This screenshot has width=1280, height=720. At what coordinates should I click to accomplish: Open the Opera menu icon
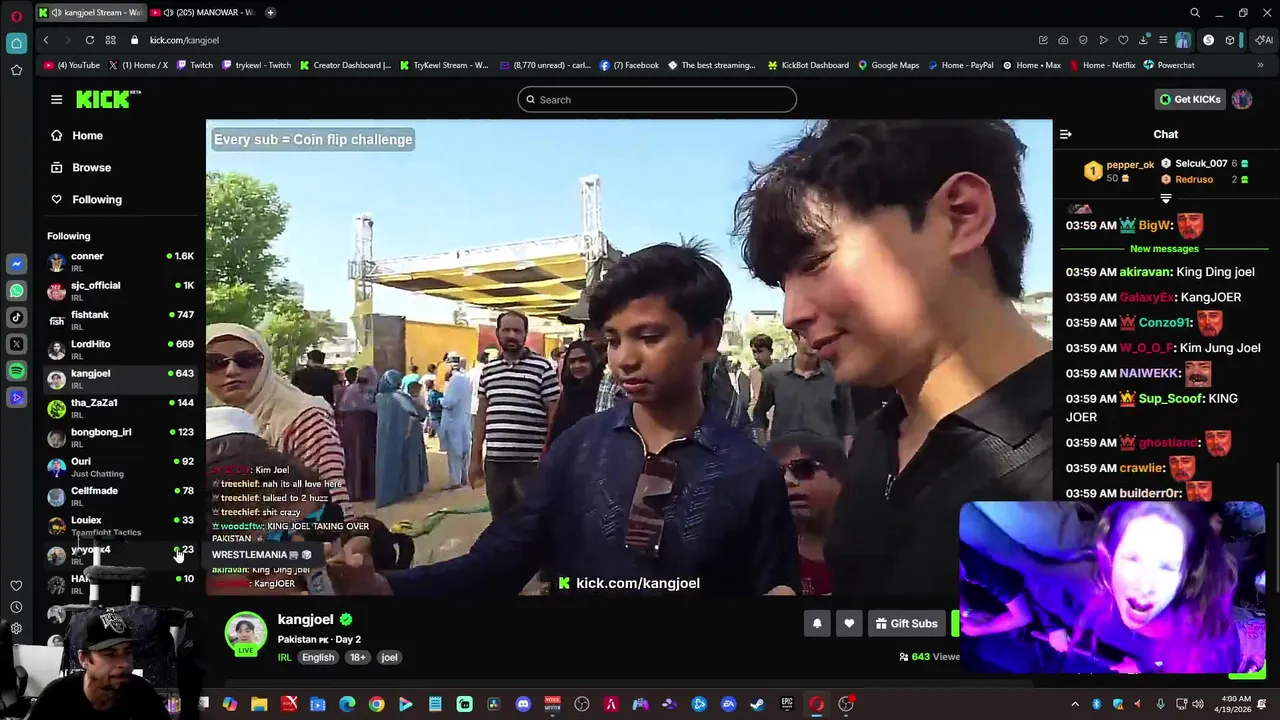[x=16, y=16]
